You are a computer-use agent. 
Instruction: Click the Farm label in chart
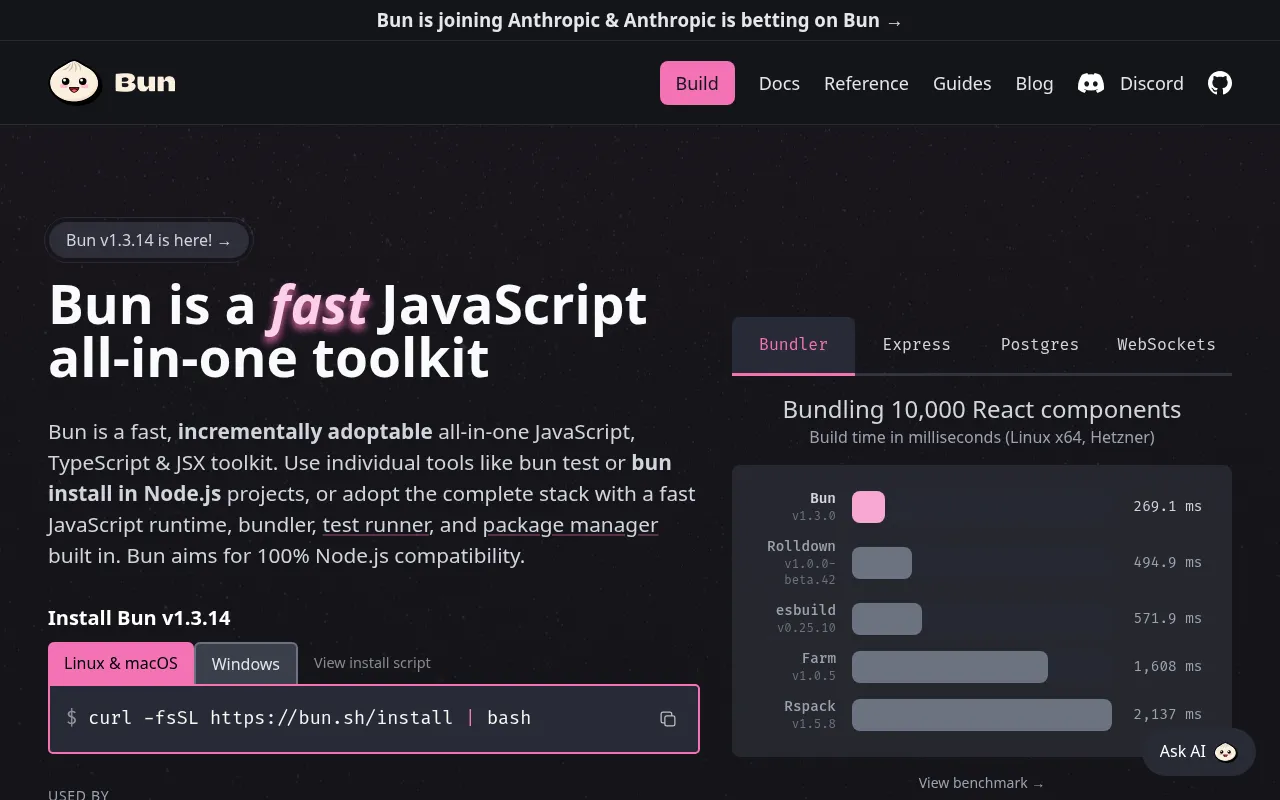819,658
